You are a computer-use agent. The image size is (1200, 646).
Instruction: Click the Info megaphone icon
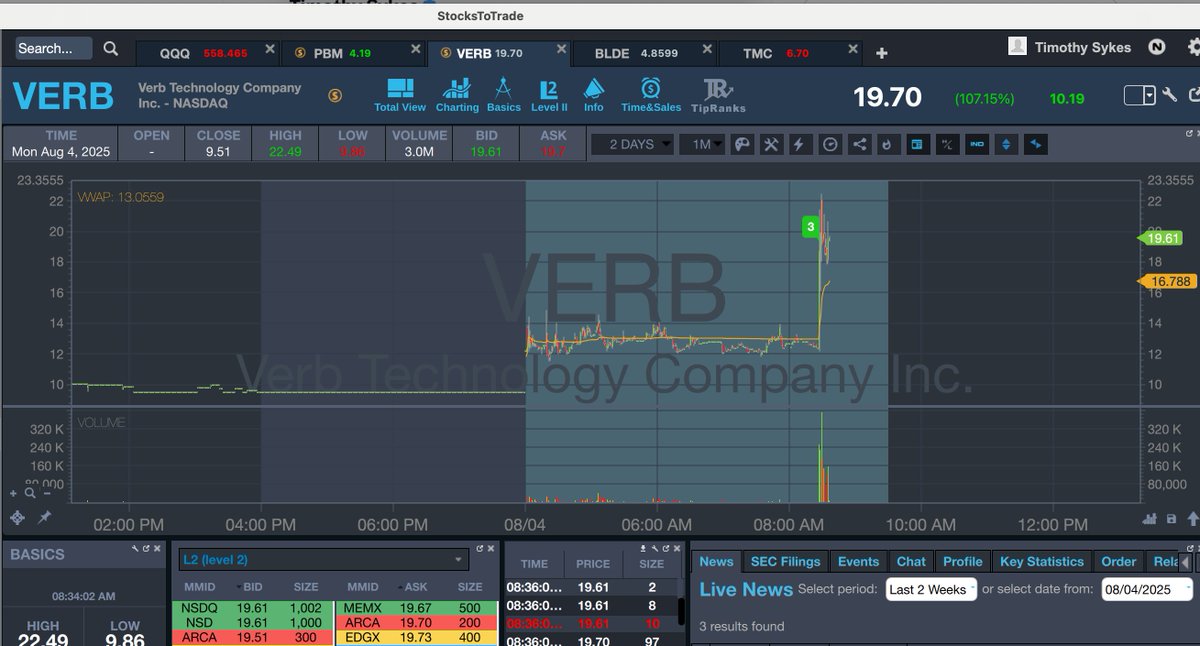[594, 95]
